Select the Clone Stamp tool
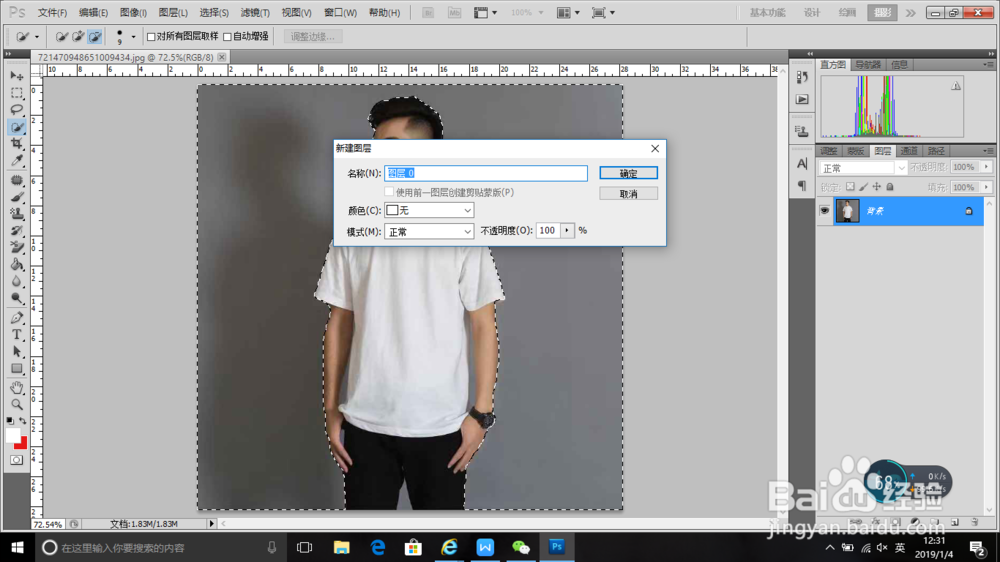 click(17, 214)
